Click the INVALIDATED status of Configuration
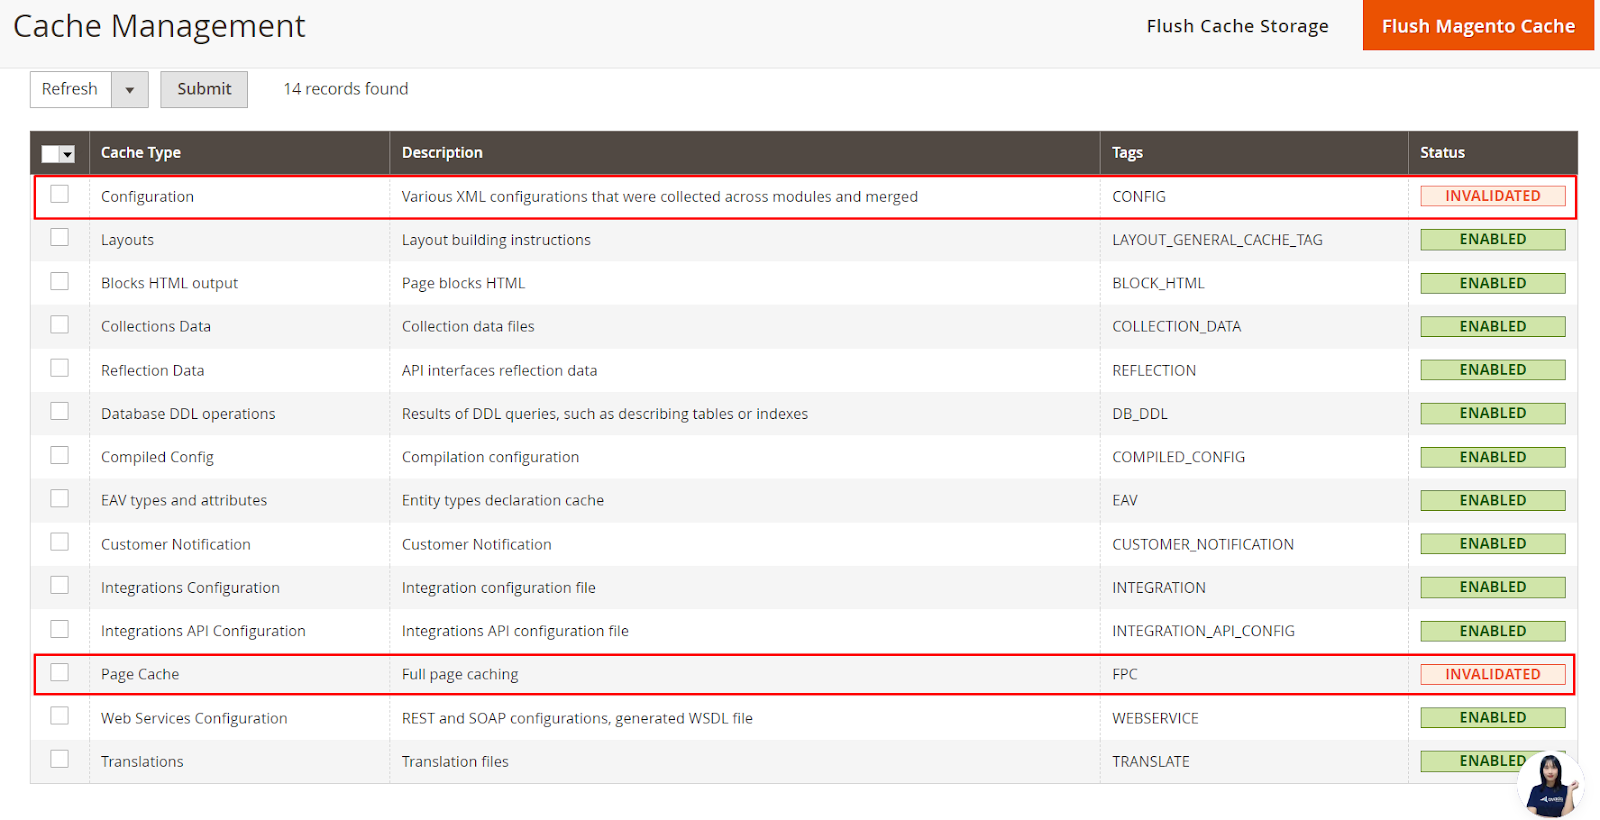The width and height of the screenshot is (1600, 820). pyautogui.click(x=1493, y=196)
